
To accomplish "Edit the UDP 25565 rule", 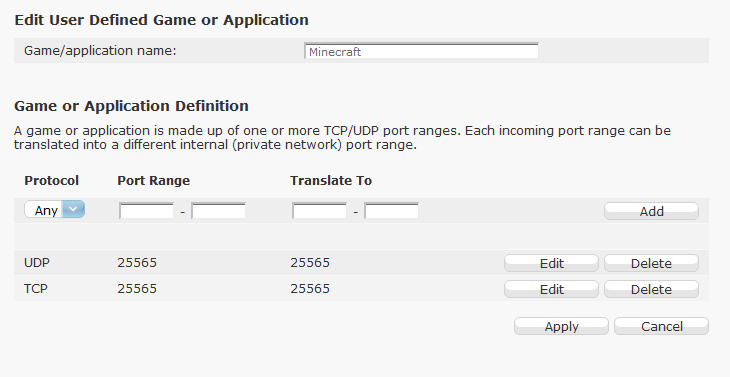I will [552, 263].
